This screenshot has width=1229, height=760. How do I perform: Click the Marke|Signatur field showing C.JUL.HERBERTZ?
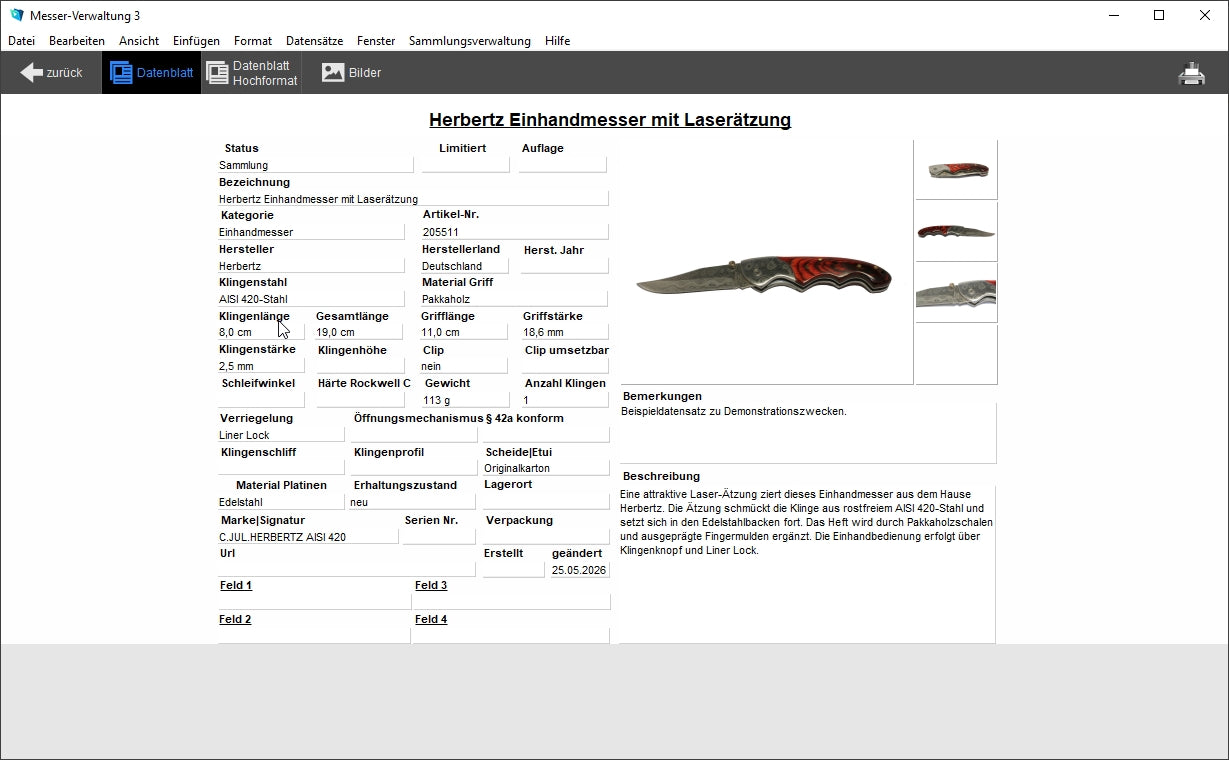[308, 537]
